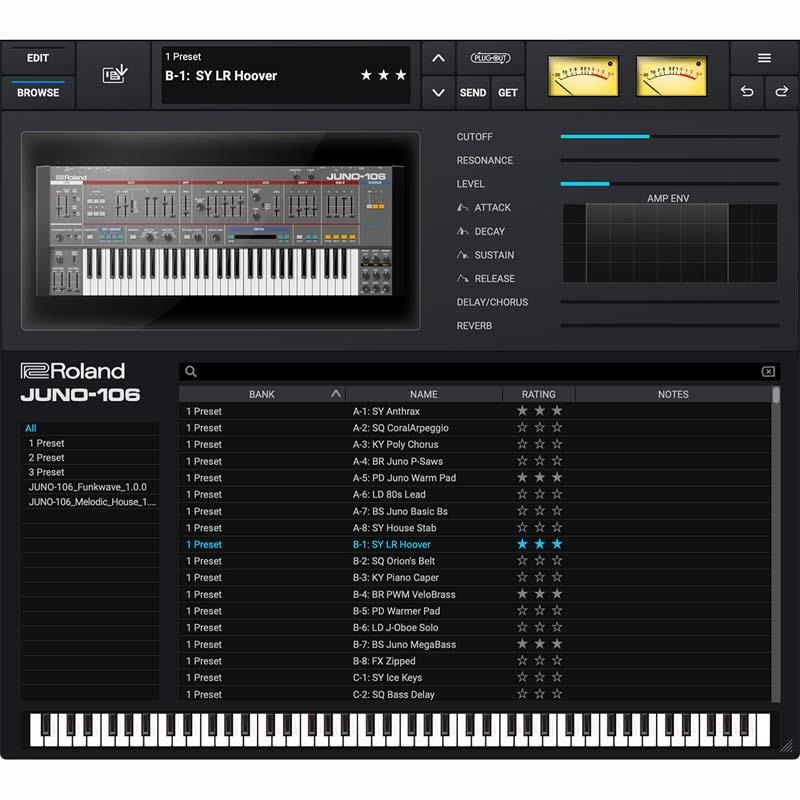The width and height of the screenshot is (800, 800).
Task: Click the JUNO-106 synth thumbnail image
Action: point(220,231)
